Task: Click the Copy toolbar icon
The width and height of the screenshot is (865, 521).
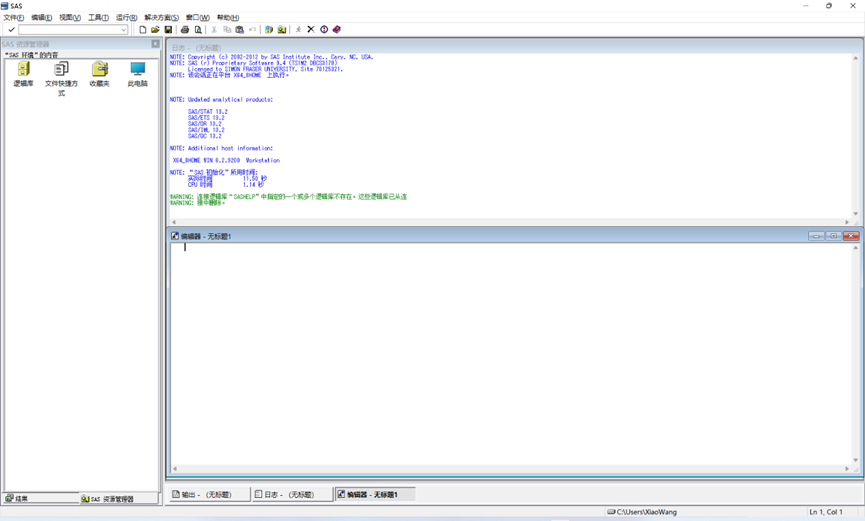Action: click(227, 29)
